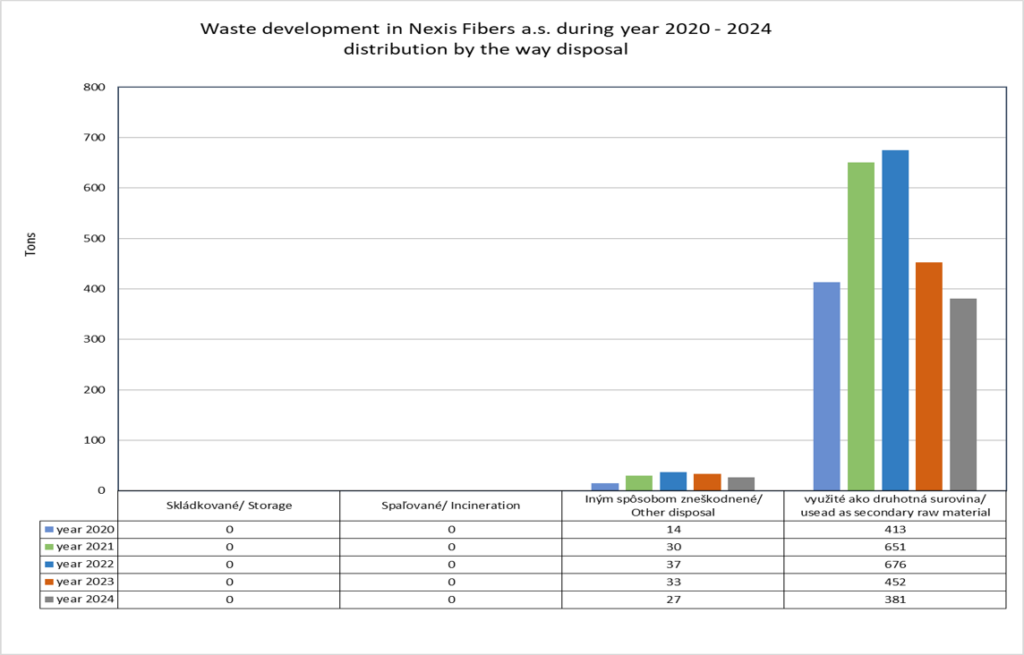Click the Storage 0 cell for year 2024
The width and height of the screenshot is (1024, 655).
tap(229, 599)
